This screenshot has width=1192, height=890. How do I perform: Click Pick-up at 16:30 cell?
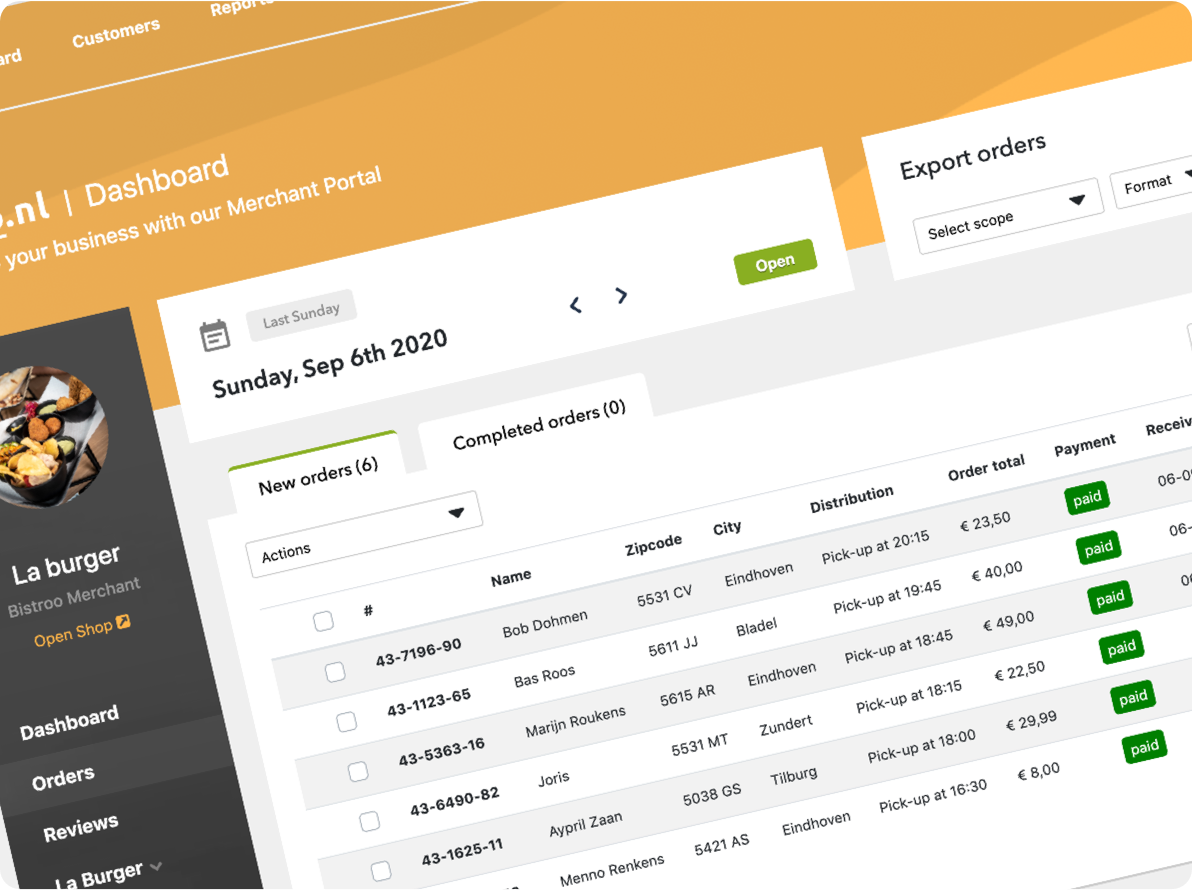point(933,795)
